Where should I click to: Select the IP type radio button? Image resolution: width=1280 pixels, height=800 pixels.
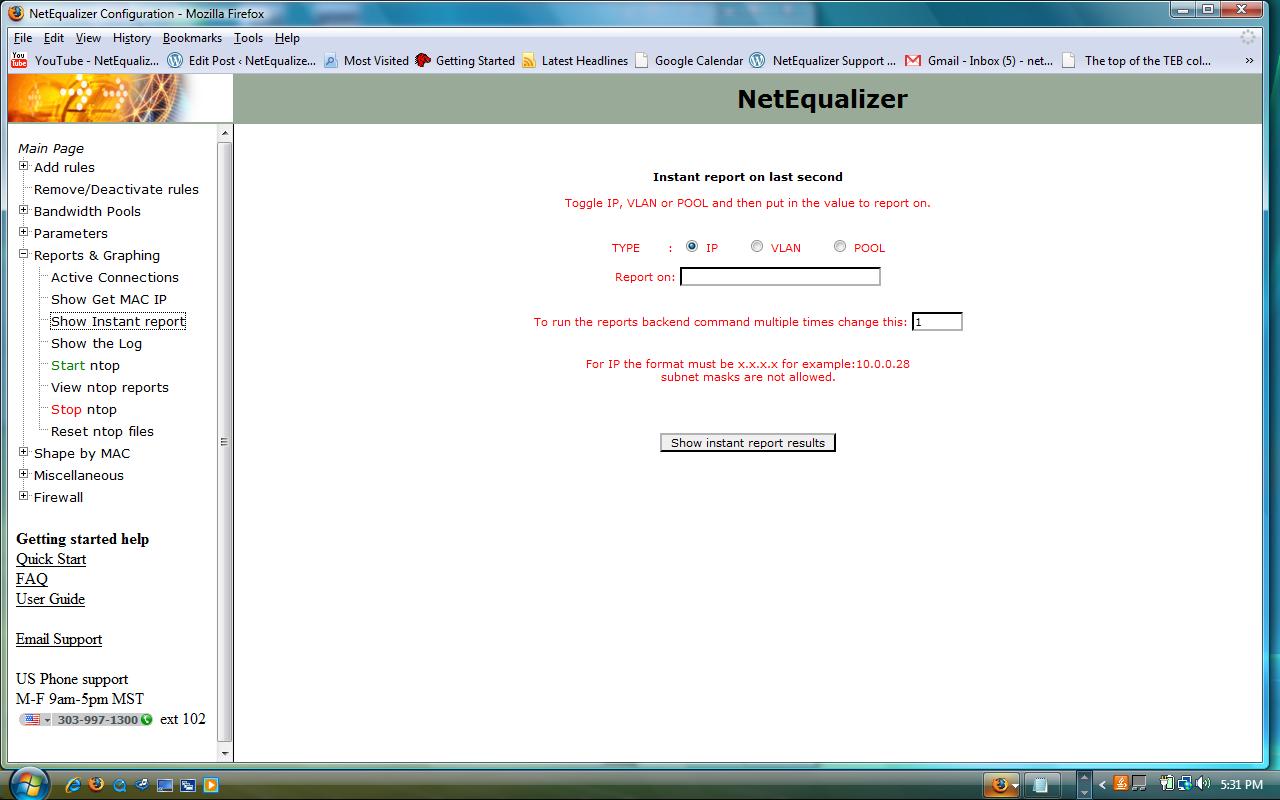point(692,247)
